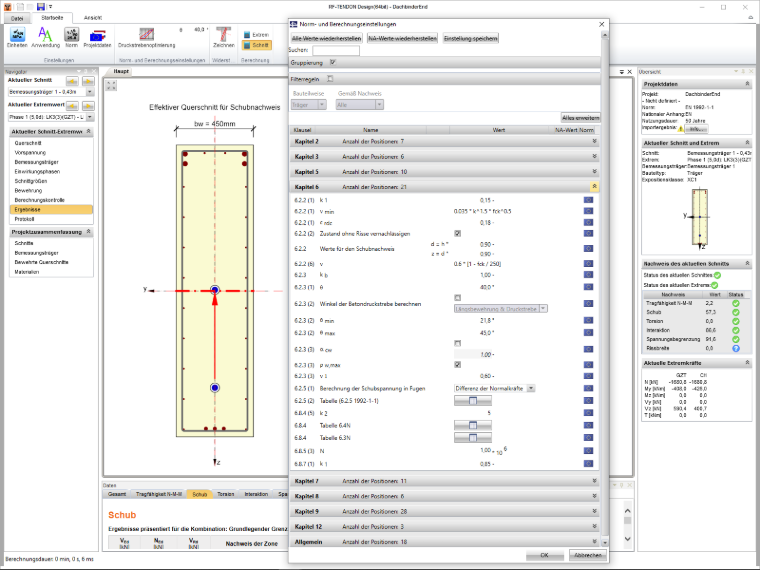
Task: Toggle Winkel der Betondruckstrebe berechnen checkbox
Action: pyautogui.click(x=458, y=298)
